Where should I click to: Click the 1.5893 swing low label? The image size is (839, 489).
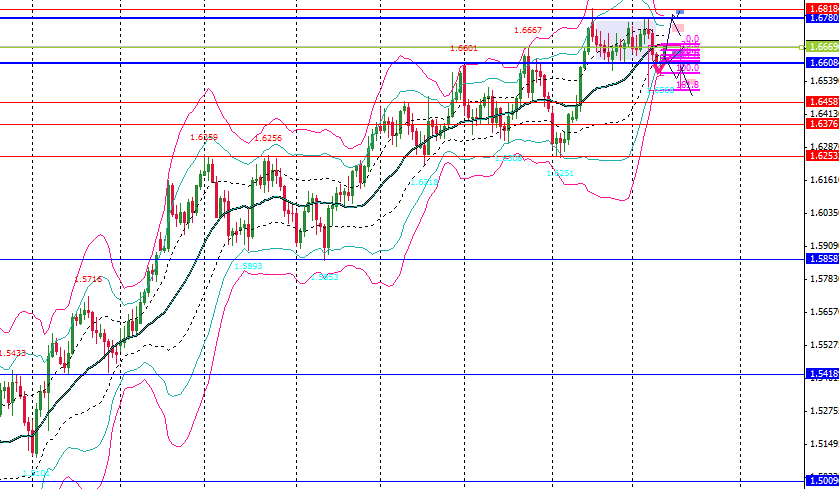[x=249, y=266]
